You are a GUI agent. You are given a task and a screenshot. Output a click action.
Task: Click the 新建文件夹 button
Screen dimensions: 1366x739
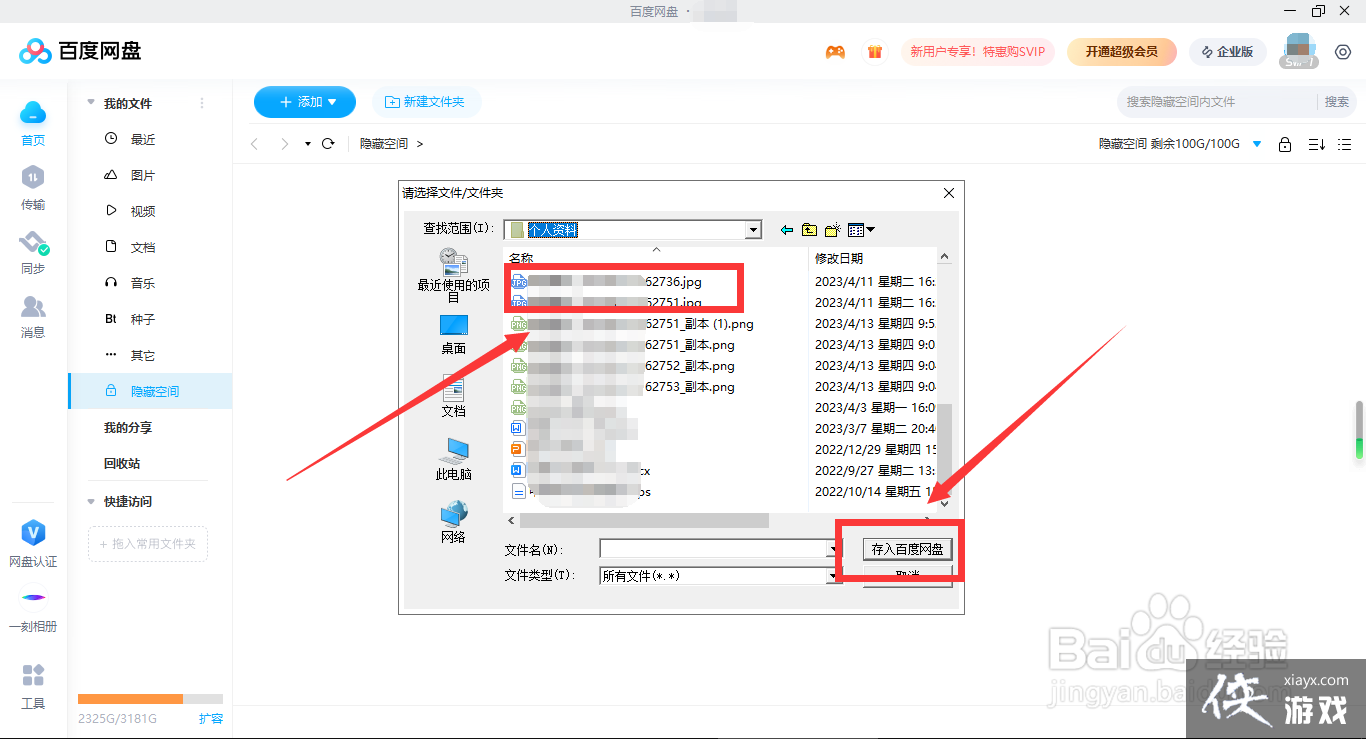(426, 102)
